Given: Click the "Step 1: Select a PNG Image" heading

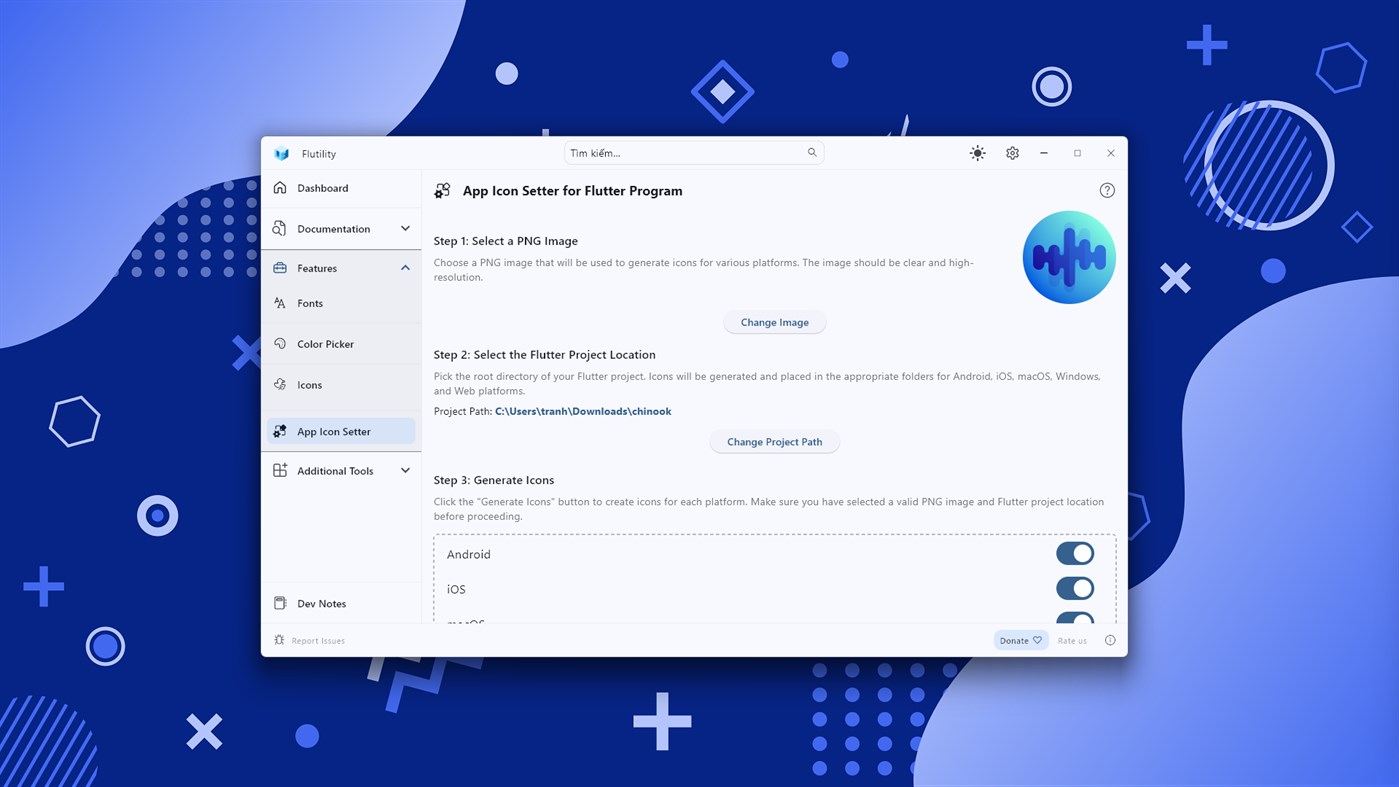Looking at the screenshot, I should (x=506, y=241).
